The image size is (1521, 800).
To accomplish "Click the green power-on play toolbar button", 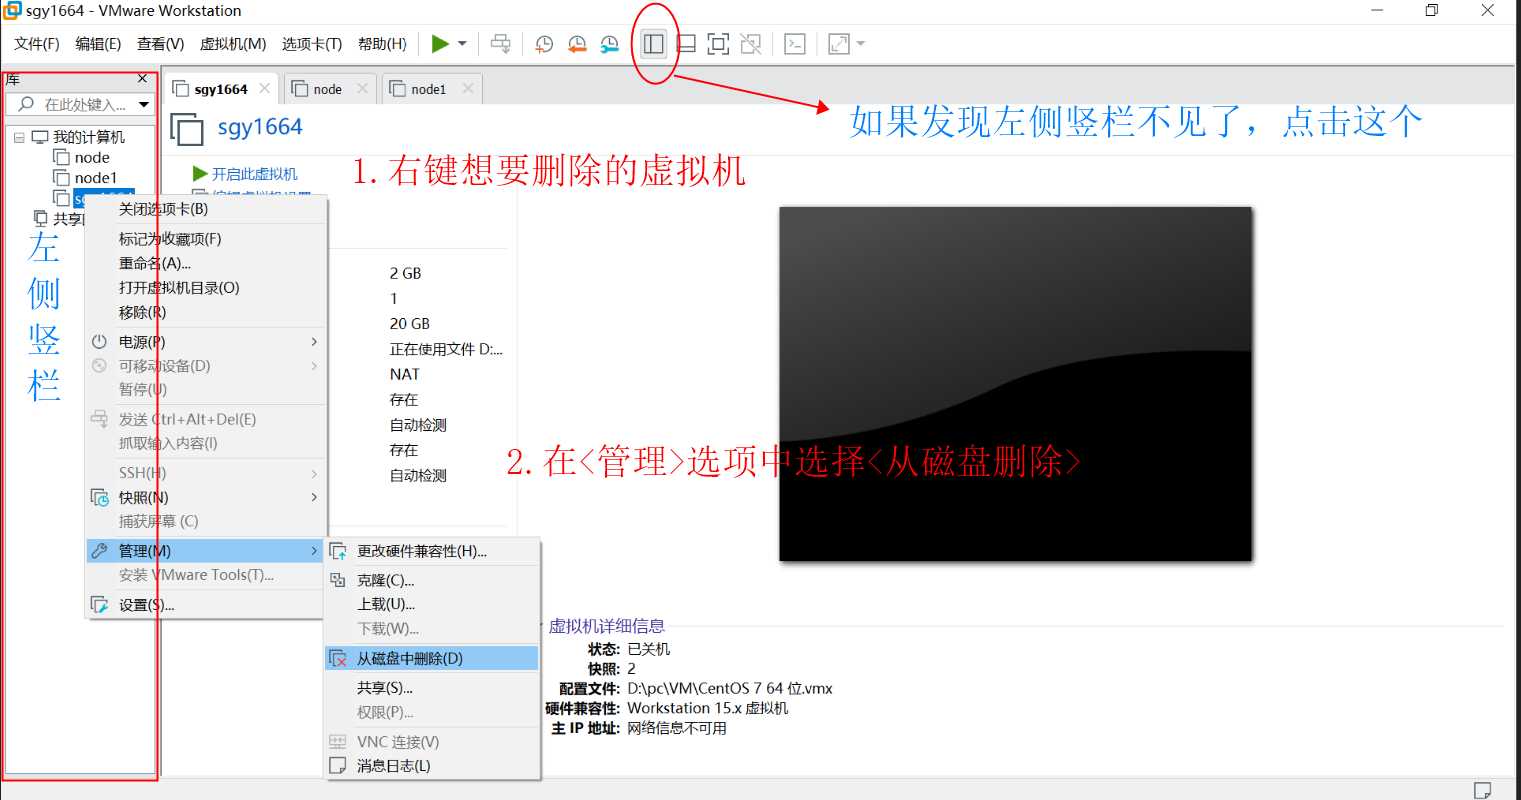I will [x=440, y=44].
